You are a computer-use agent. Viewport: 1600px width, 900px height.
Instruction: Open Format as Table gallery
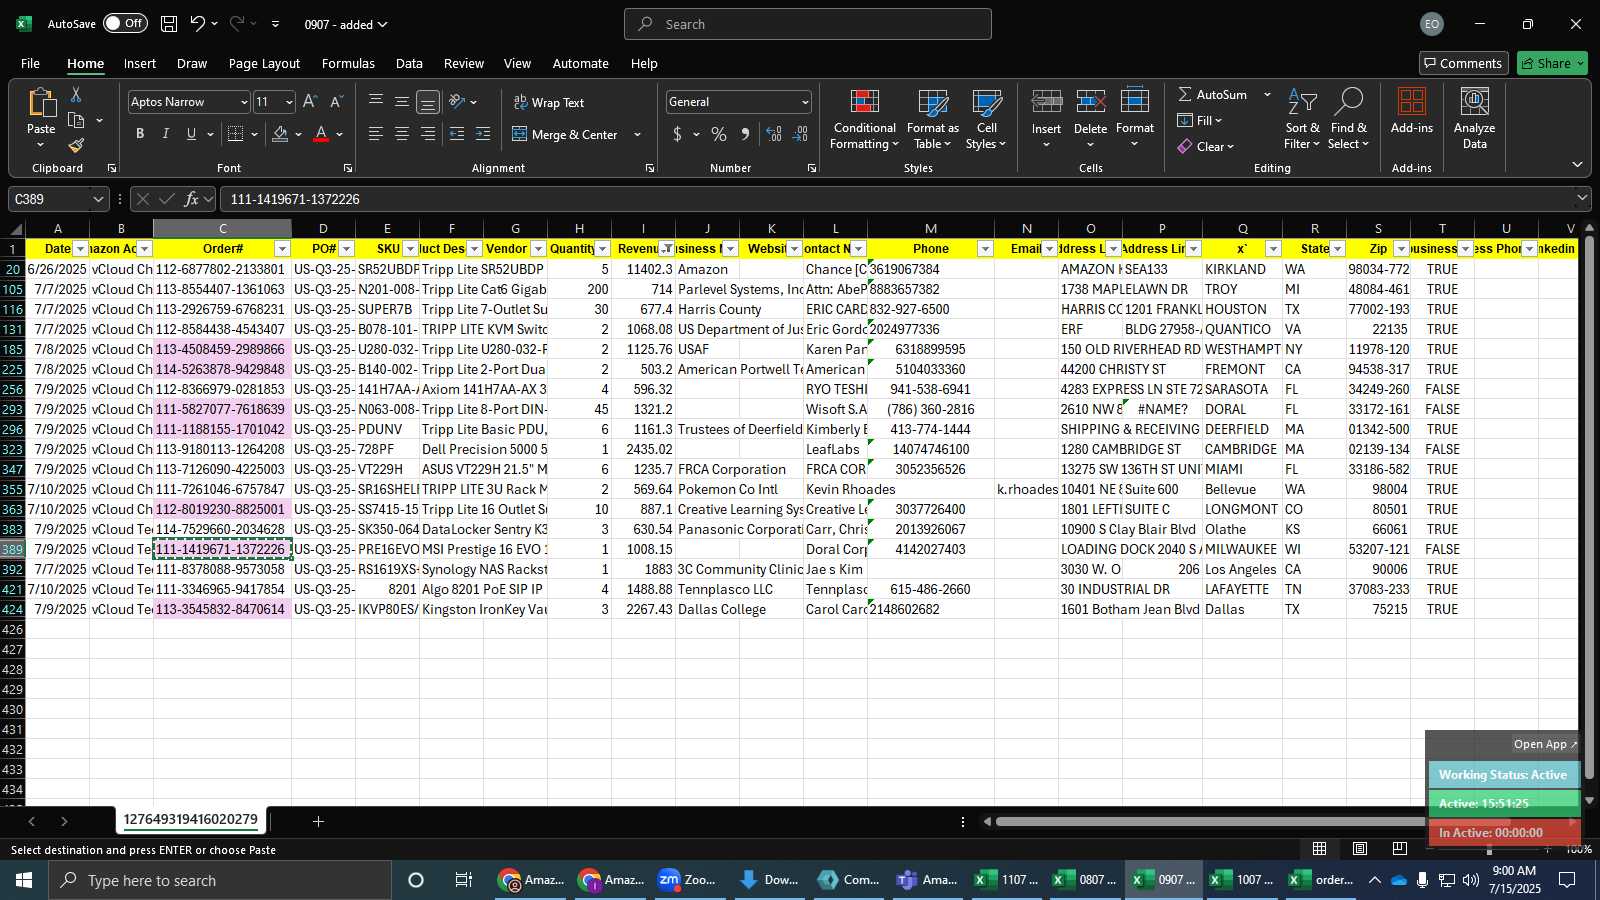[932, 120]
